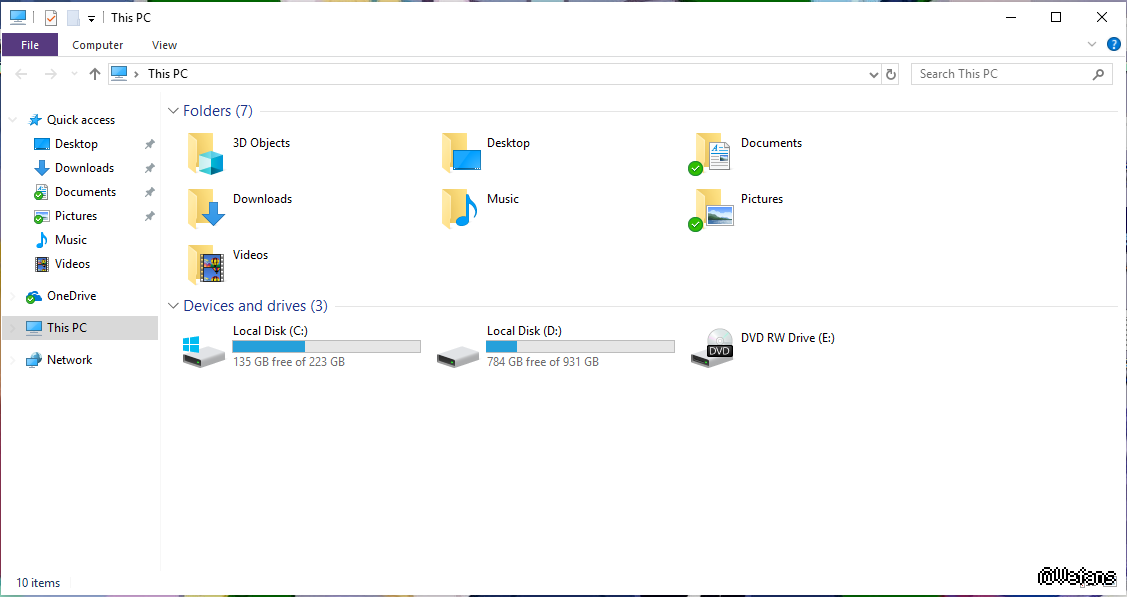Collapse the Devices and drives (3) group
Viewport: 1127px width, 597px height.
(172, 306)
